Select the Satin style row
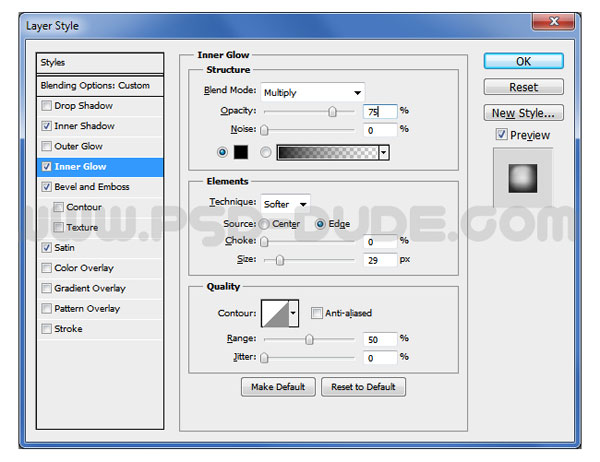Viewport: 600px width, 462px height. click(100, 248)
